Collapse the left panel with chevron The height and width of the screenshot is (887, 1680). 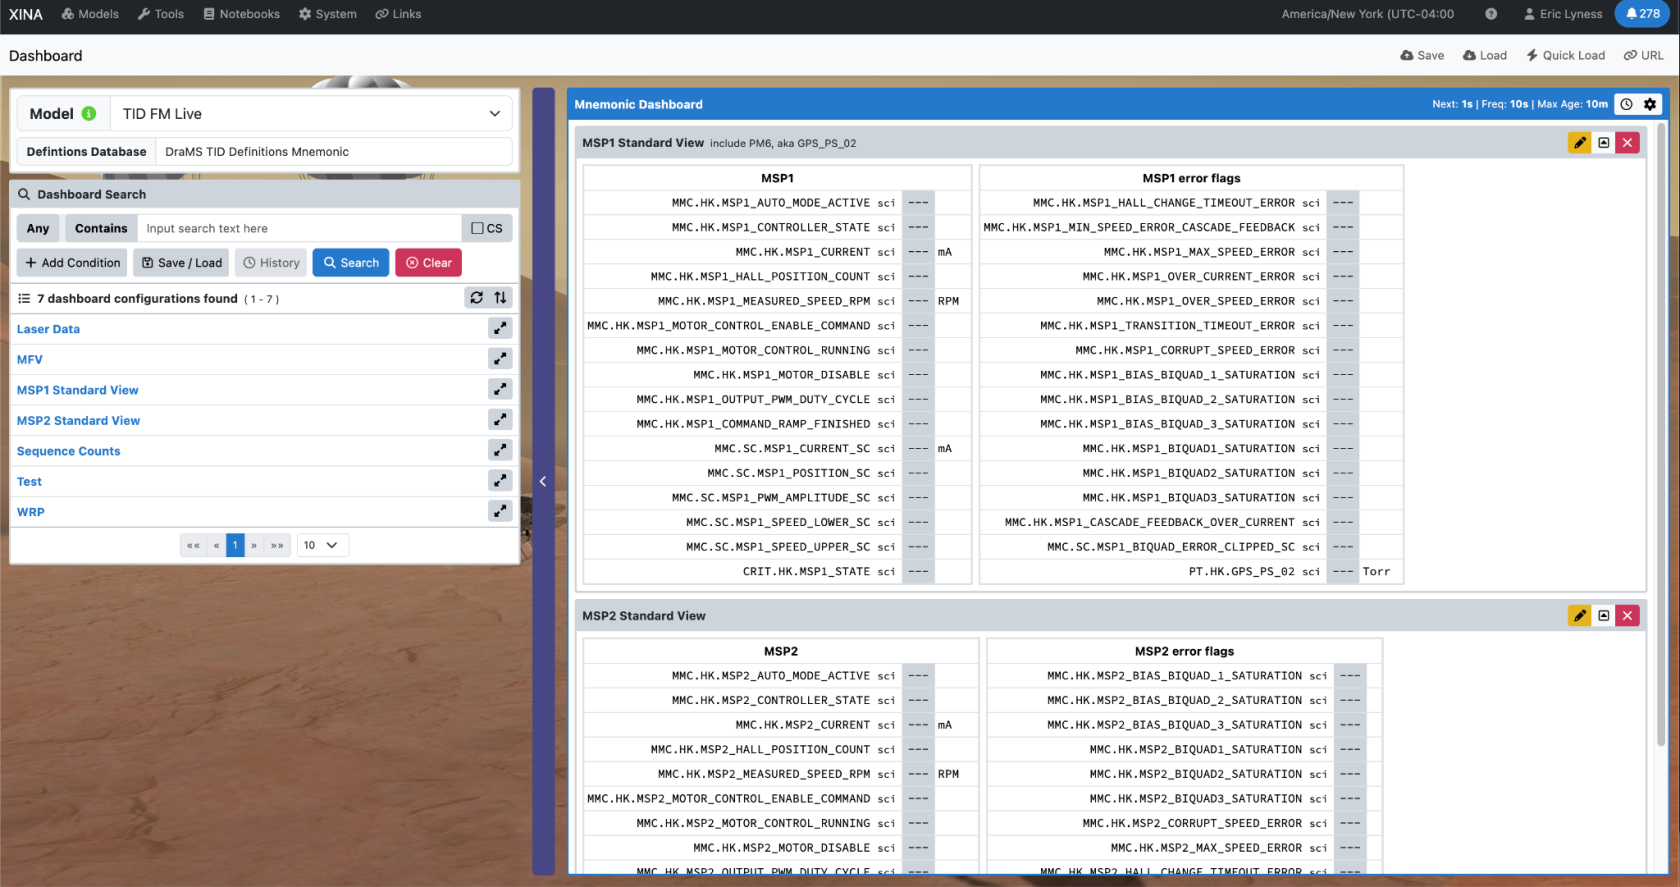point(543,482)
